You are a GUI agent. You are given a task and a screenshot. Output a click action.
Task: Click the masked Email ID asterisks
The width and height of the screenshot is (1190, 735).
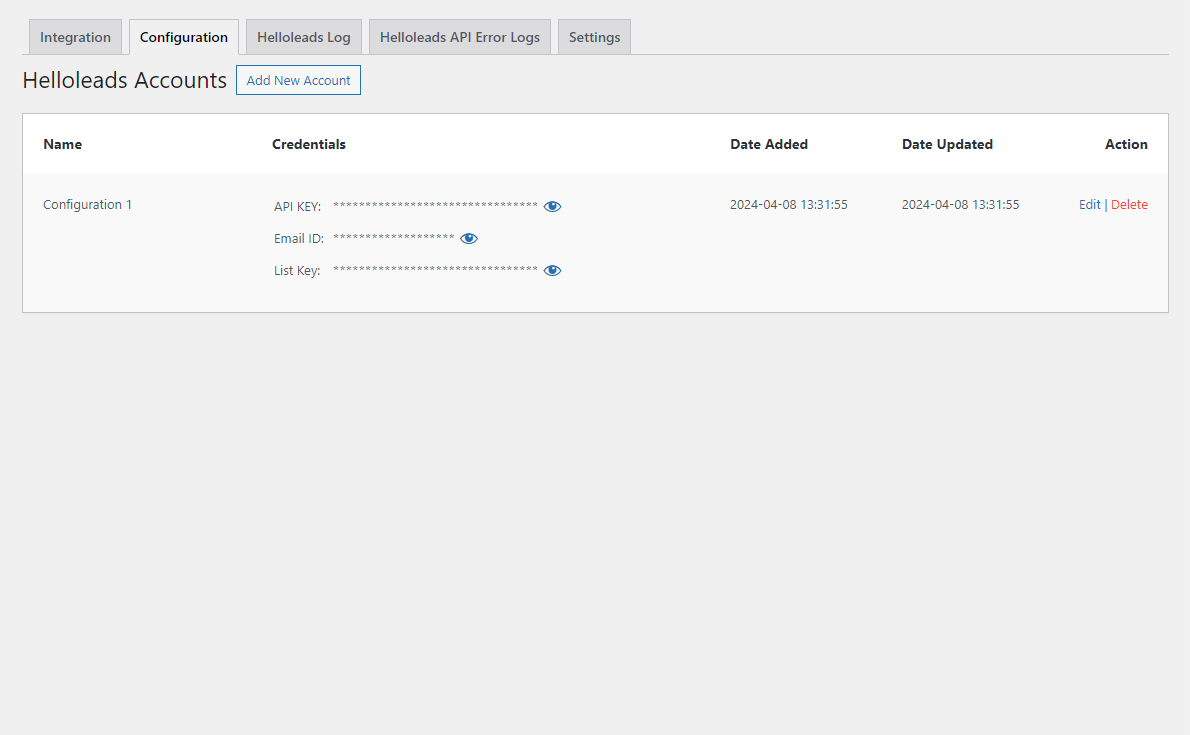(394, 238)
